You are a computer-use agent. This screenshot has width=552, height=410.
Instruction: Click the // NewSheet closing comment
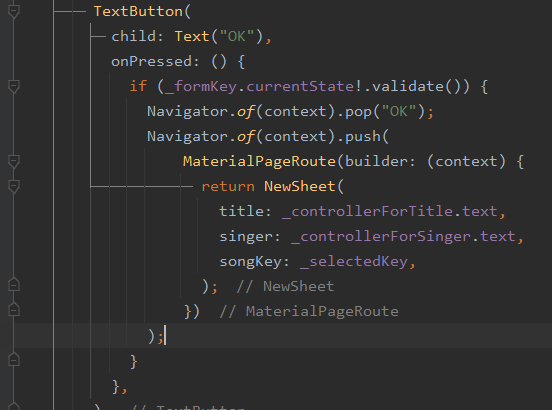click(286, 286)
